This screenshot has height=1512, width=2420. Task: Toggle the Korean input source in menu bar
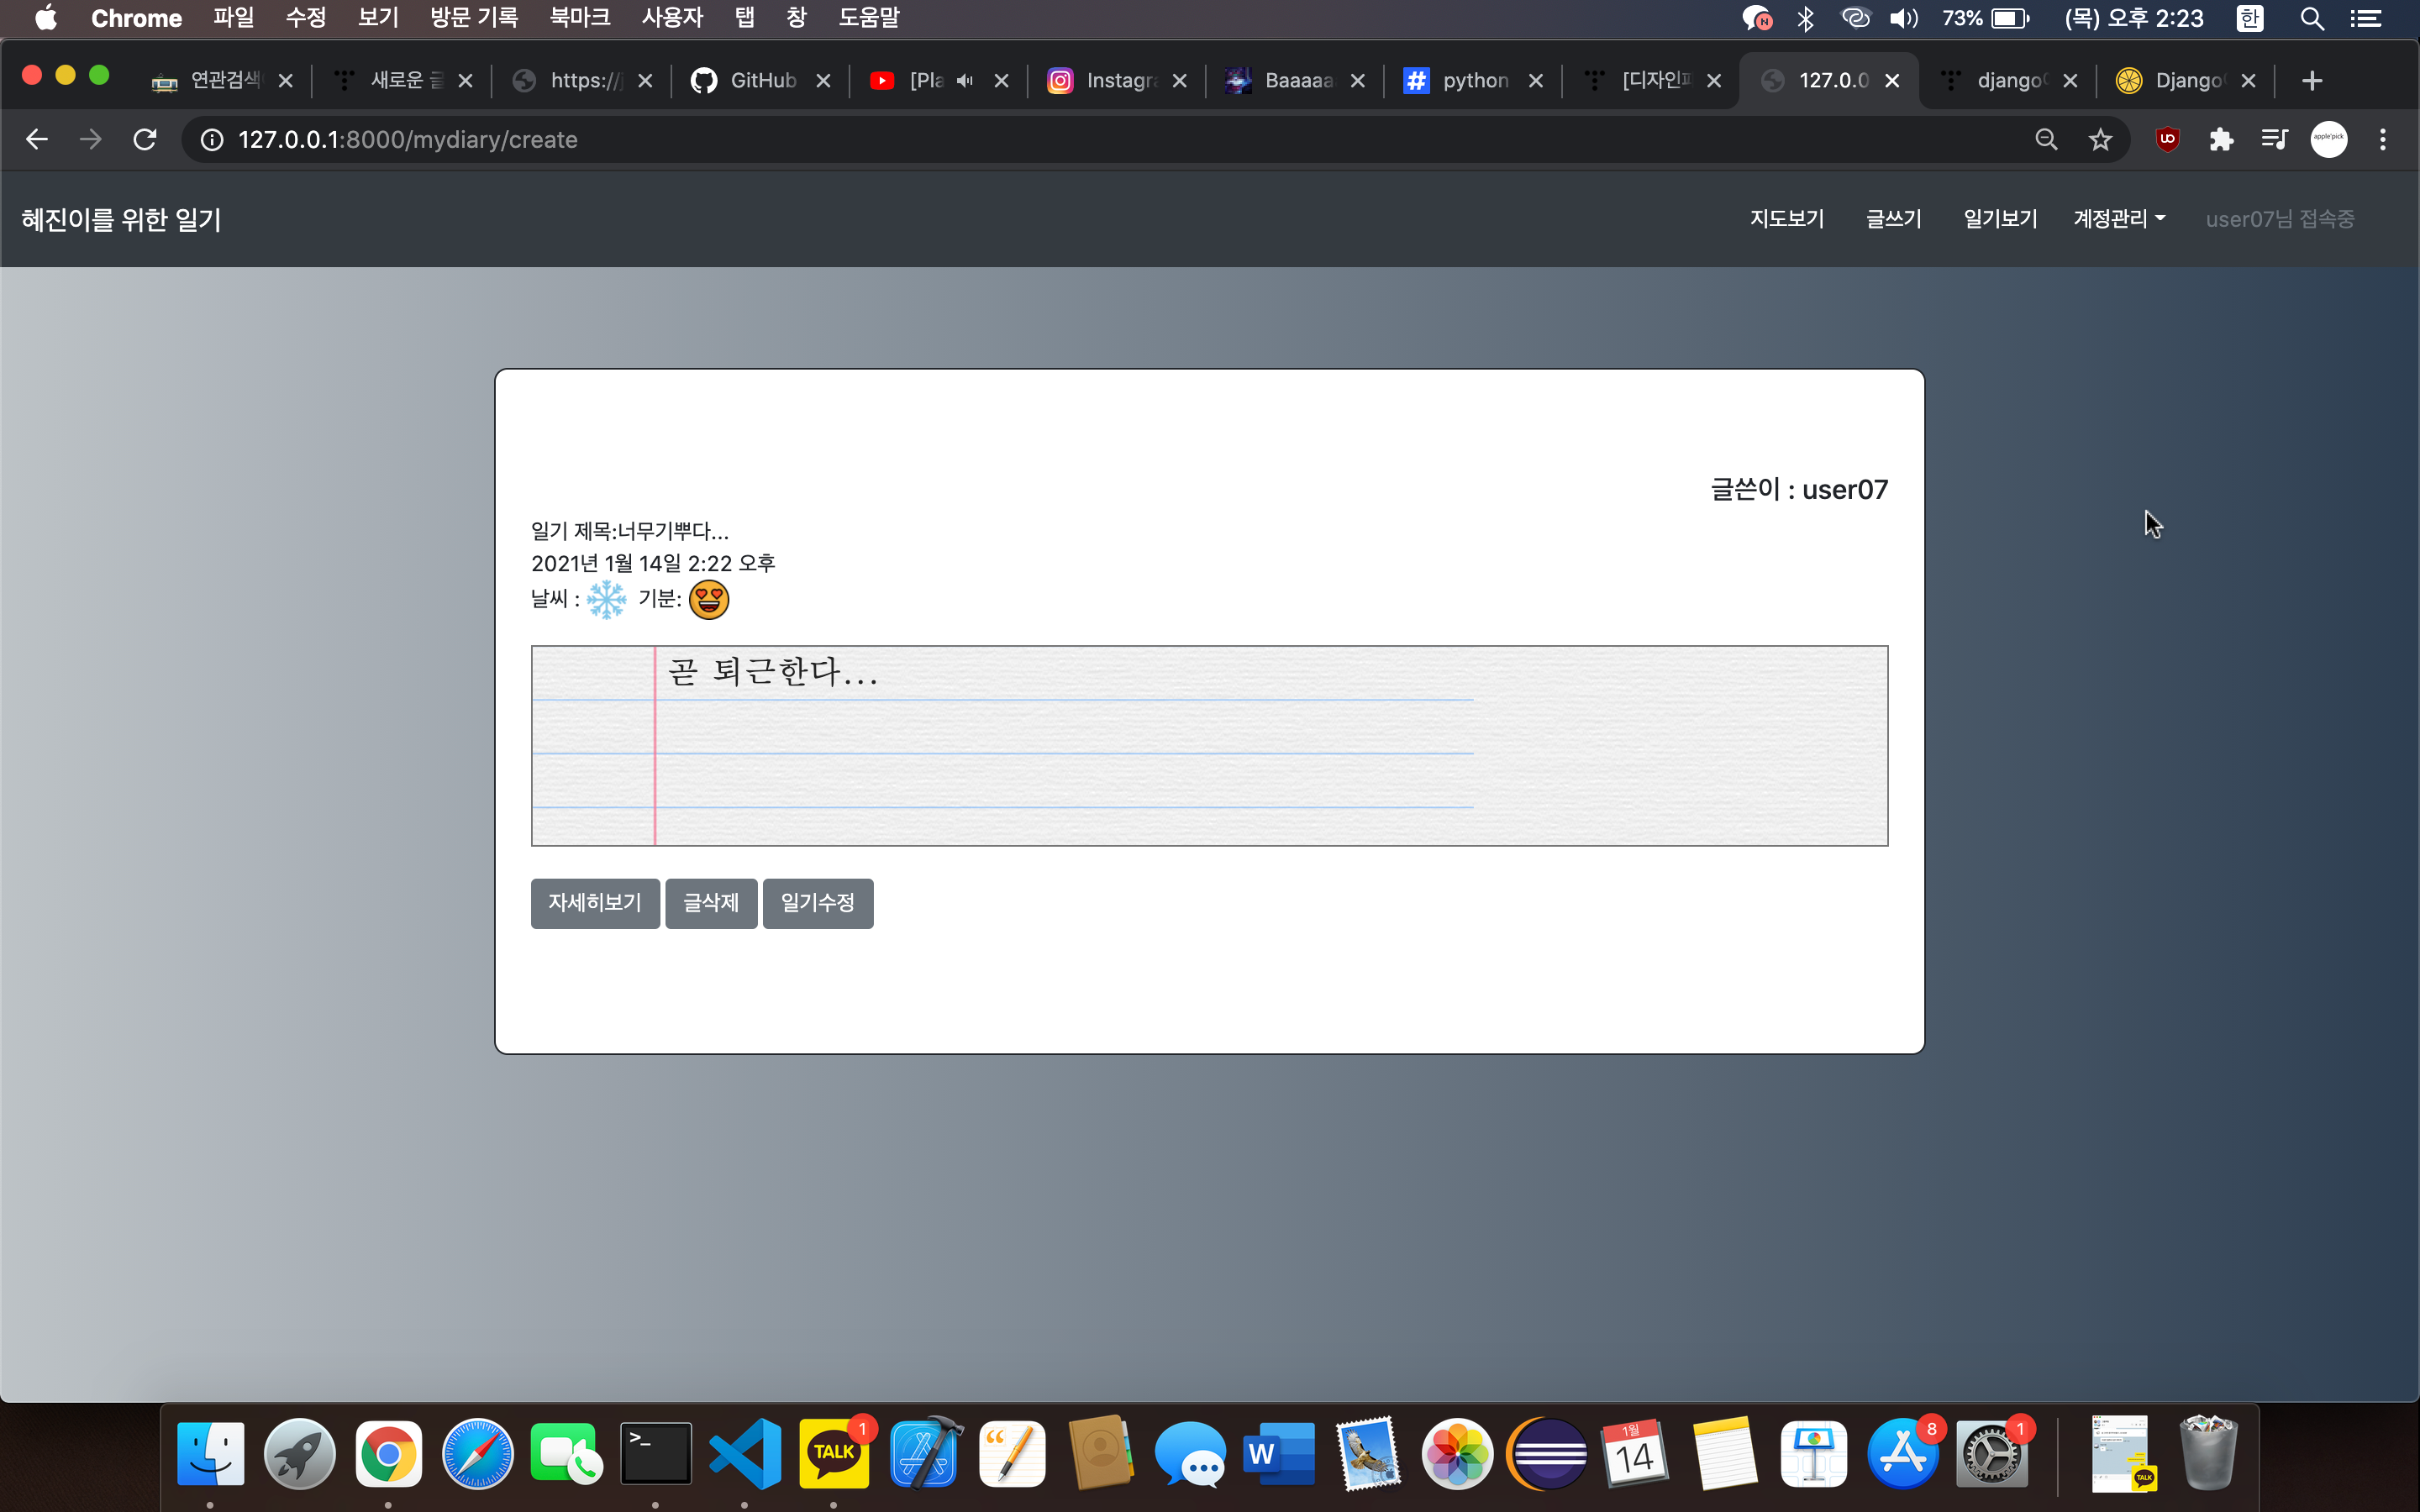click(x=2250, y=18)
